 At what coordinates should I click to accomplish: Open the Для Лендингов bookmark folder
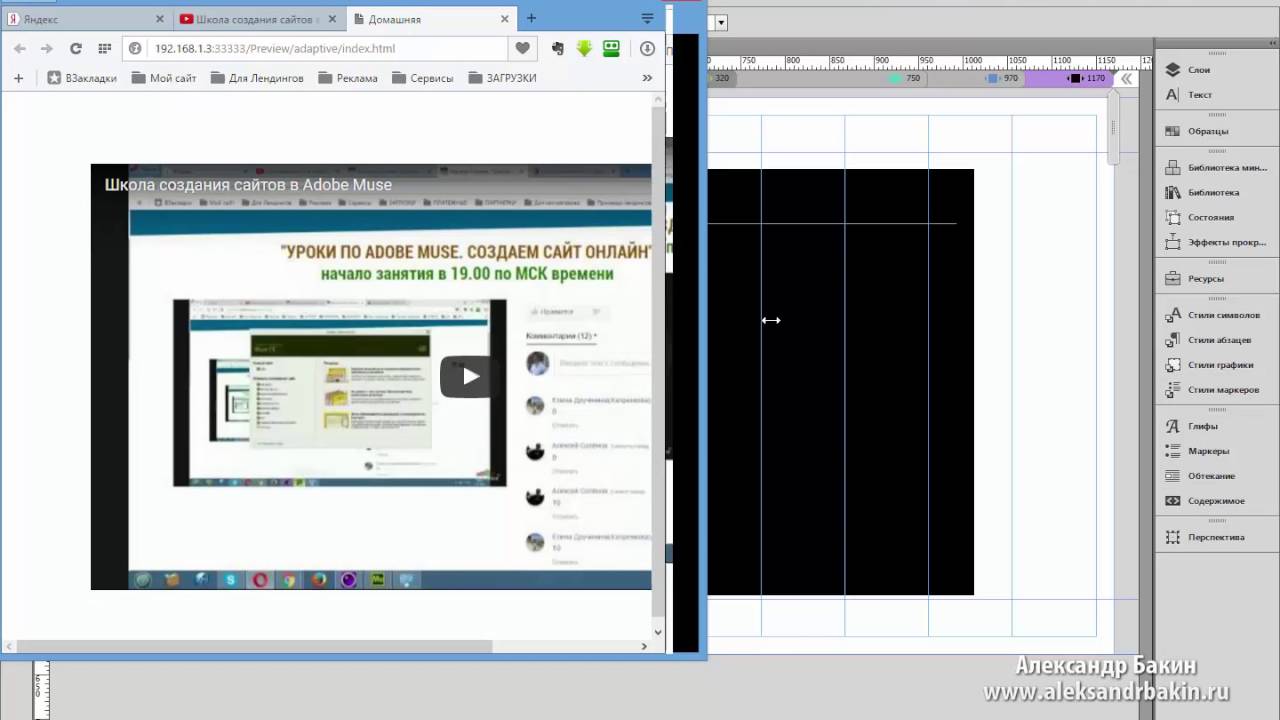pos(257,78)
